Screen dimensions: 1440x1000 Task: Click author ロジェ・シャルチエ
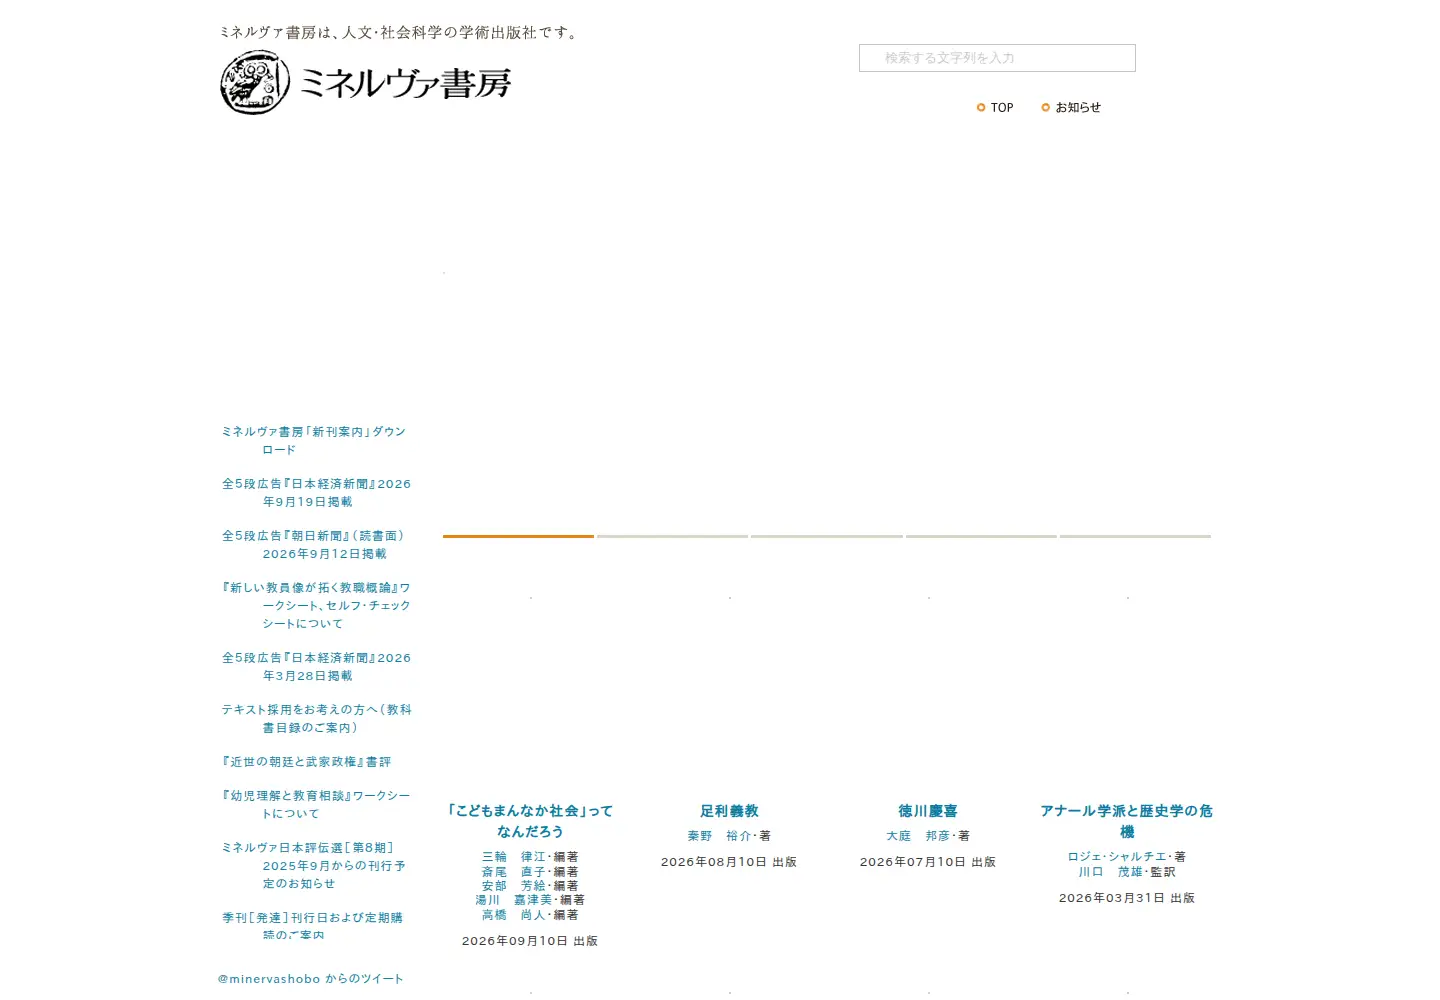click(x=1117, y=857)
